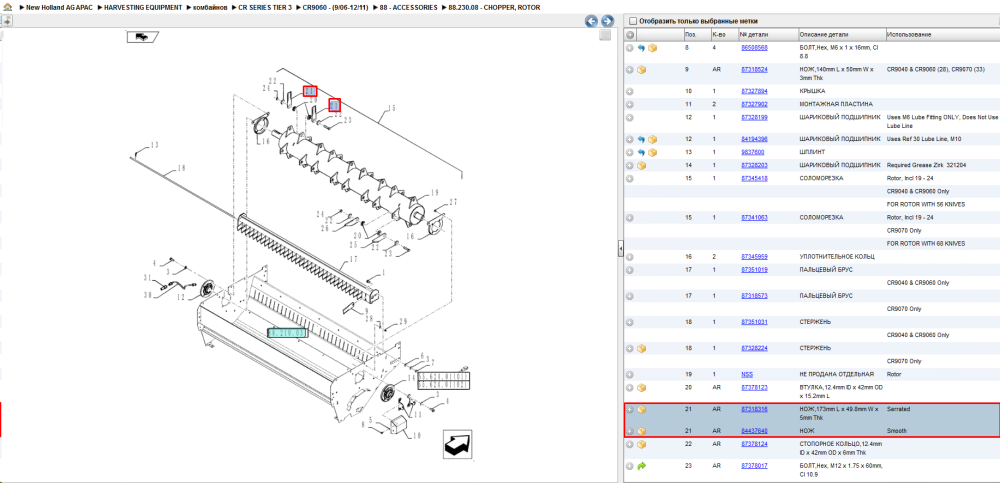Click the box icon for part 9837600
The image size is (1000, 483).
653,152
